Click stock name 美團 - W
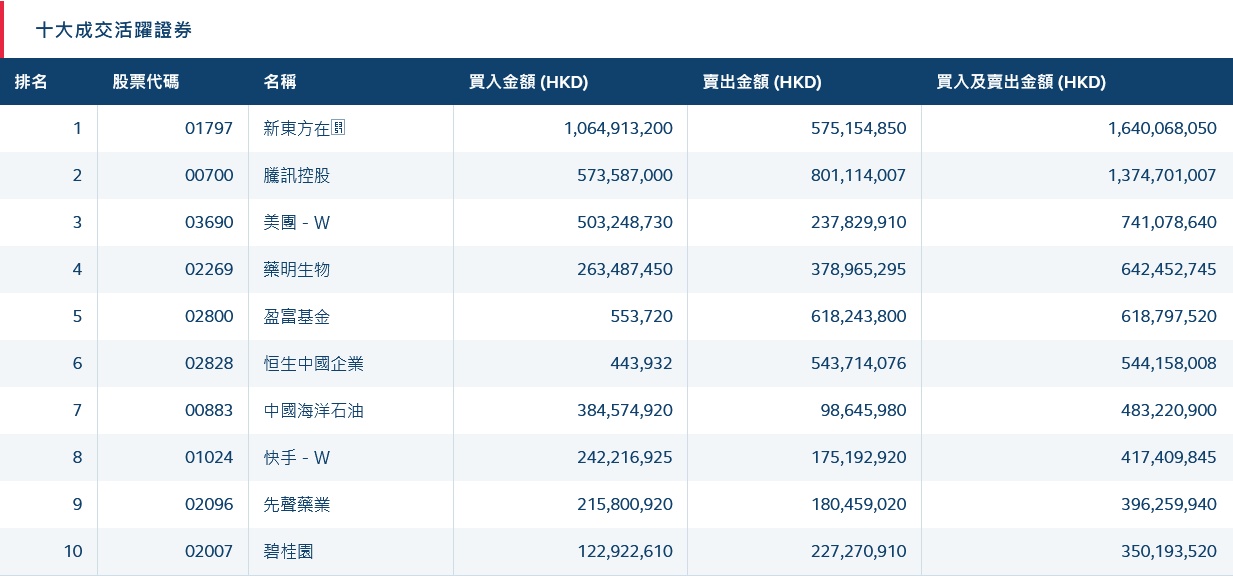Viewport: 1233px width, 576px height. tap(297, 222)
